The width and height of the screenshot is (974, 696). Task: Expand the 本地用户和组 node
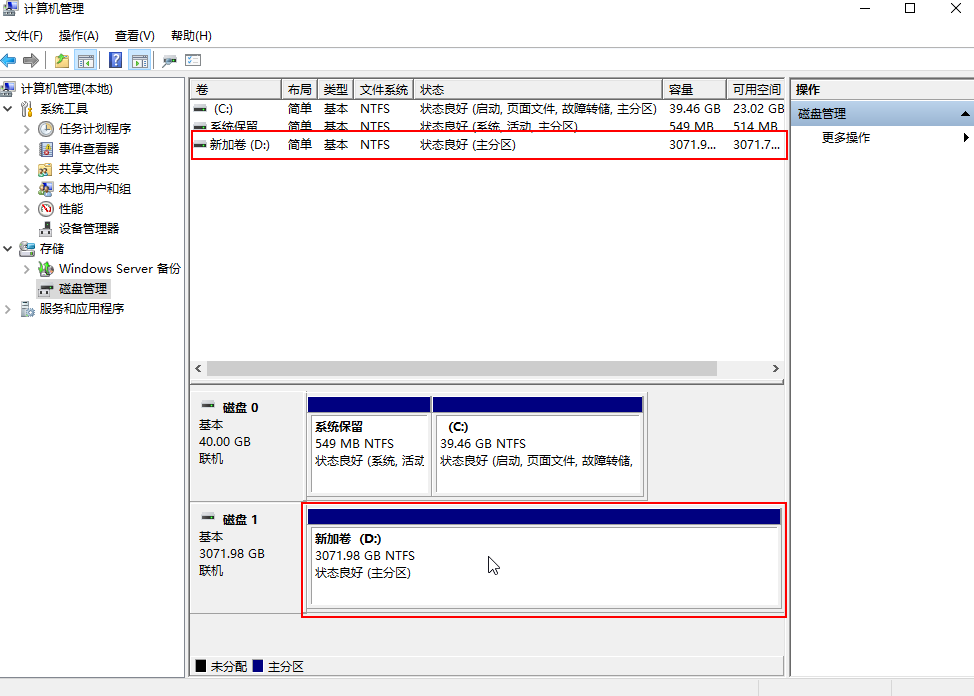26,189
